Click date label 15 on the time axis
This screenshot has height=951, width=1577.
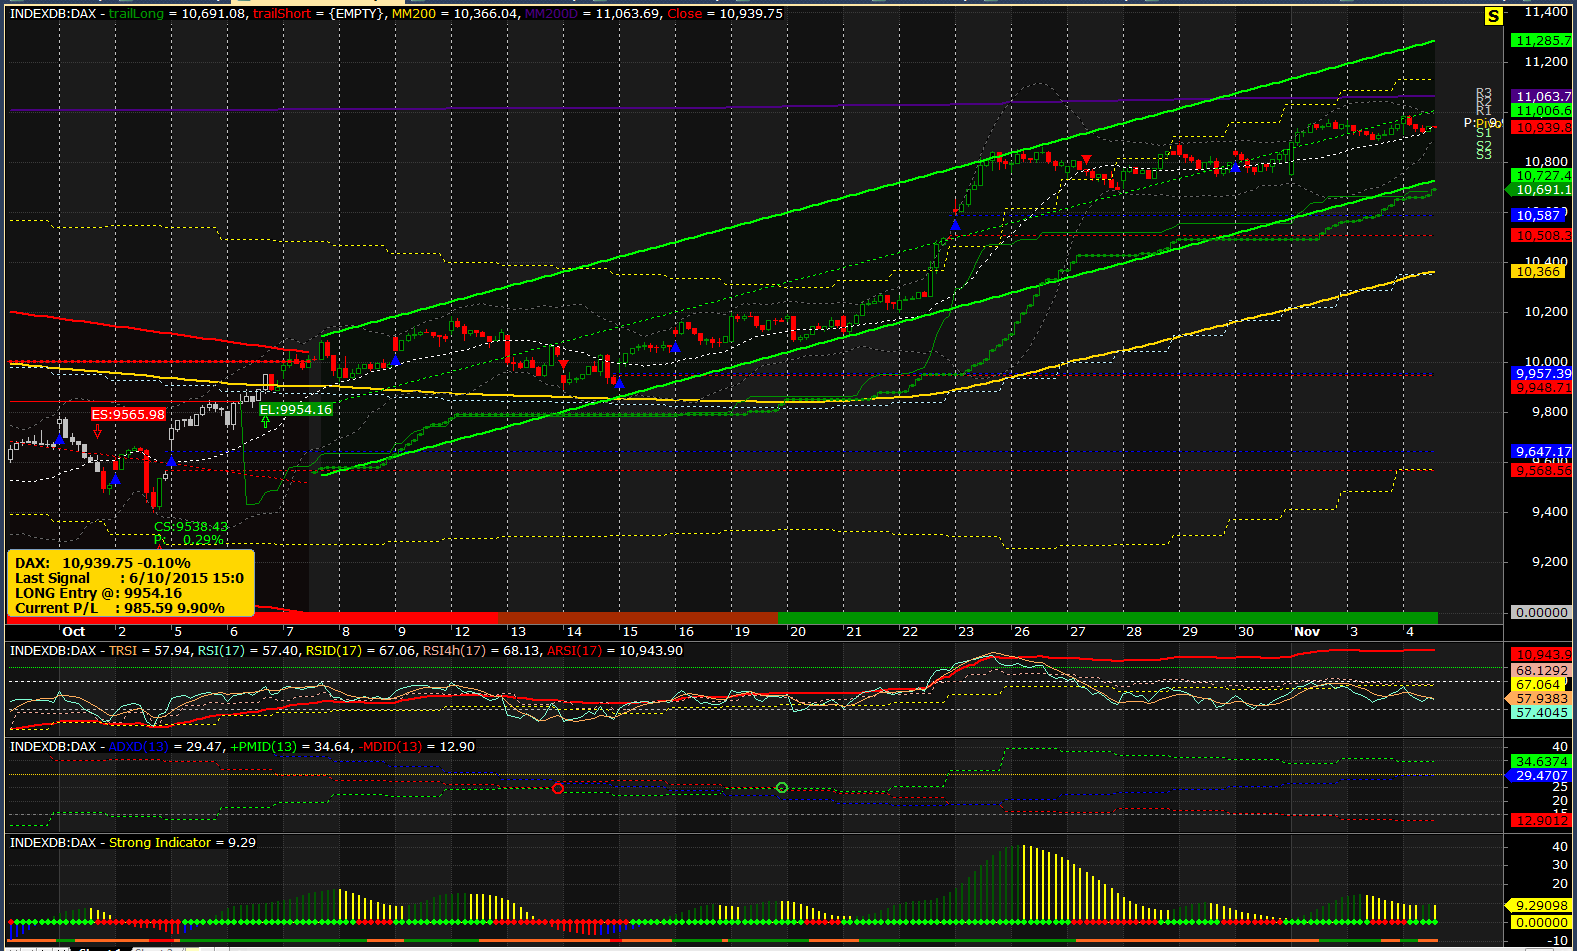(x=630, y=632)
